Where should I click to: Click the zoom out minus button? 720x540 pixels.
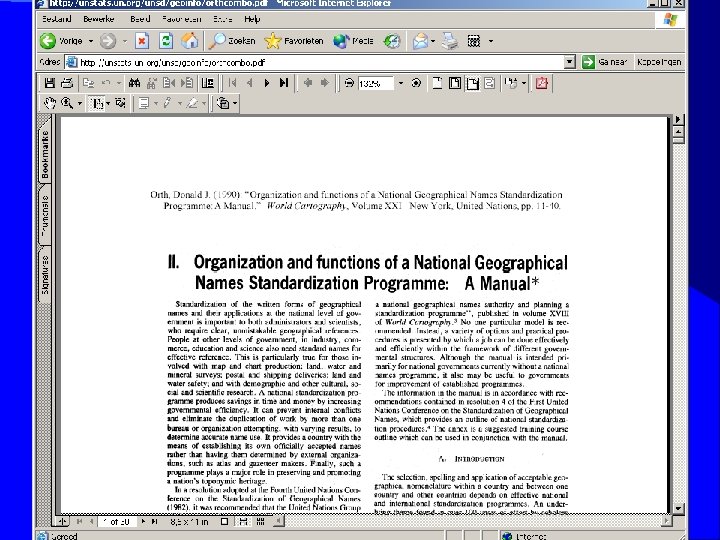[349, 83]
